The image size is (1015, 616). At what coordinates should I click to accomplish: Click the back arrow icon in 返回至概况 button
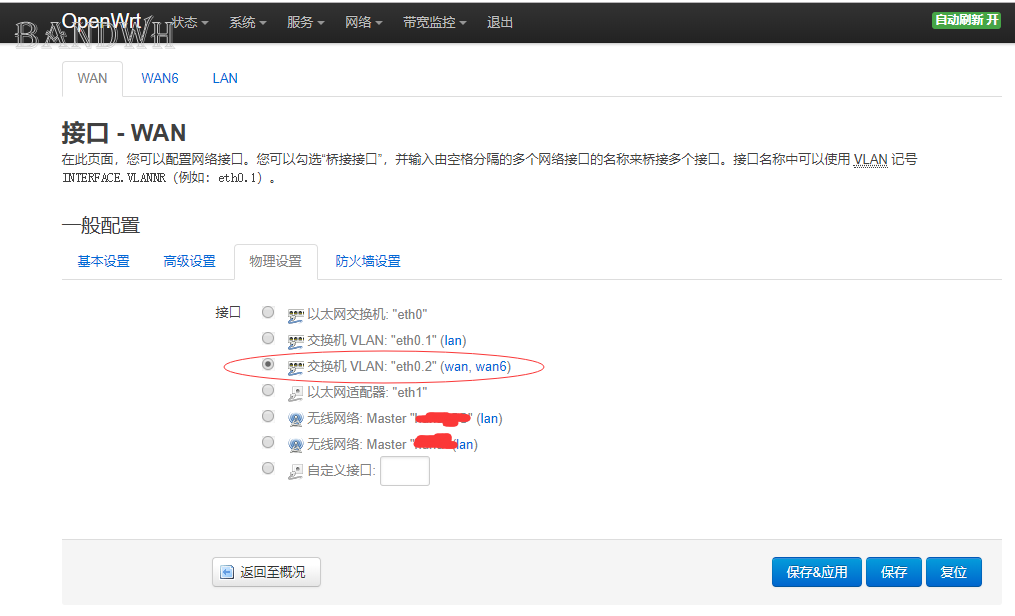(x=227, y=572)
